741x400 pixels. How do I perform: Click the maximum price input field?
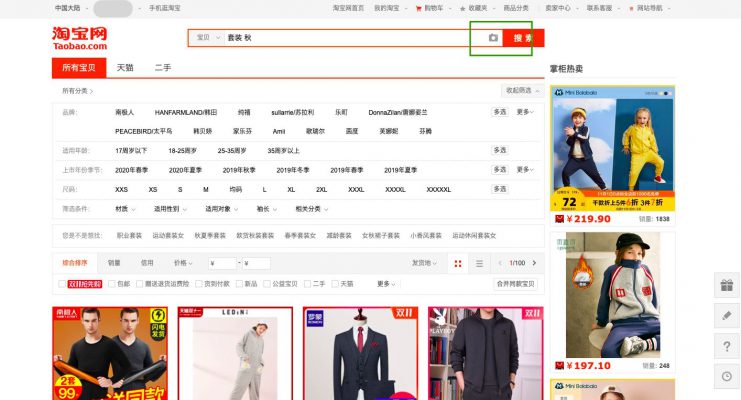pyautogui.click(x=257, y=263)
